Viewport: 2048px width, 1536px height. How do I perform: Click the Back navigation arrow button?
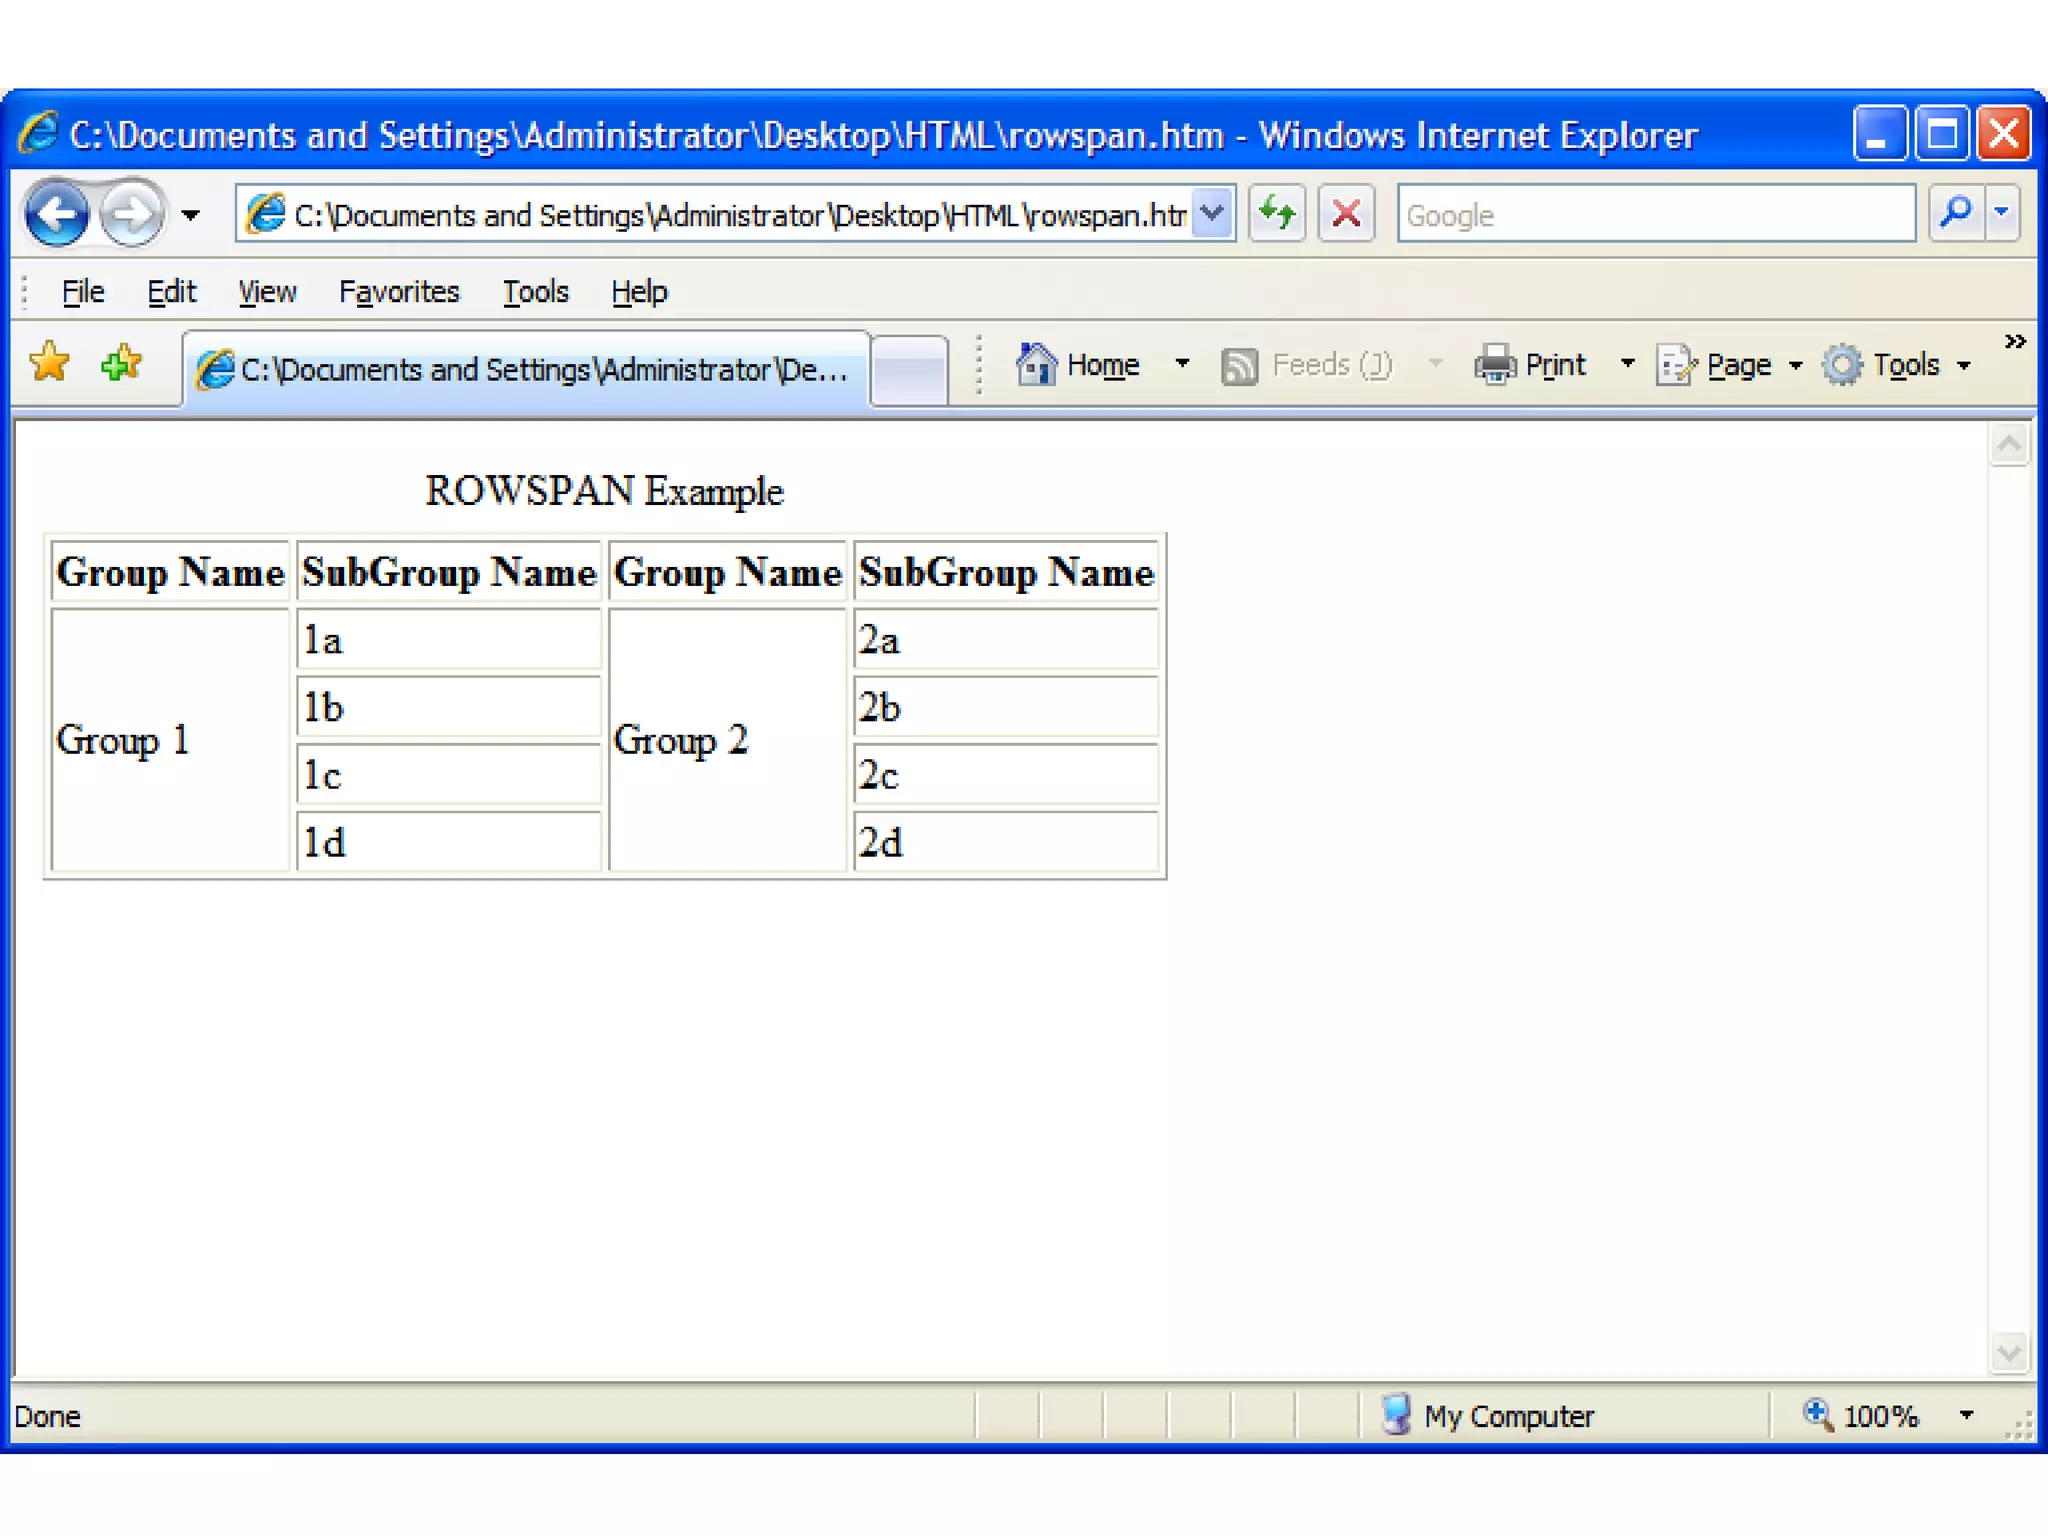(57, 213)
